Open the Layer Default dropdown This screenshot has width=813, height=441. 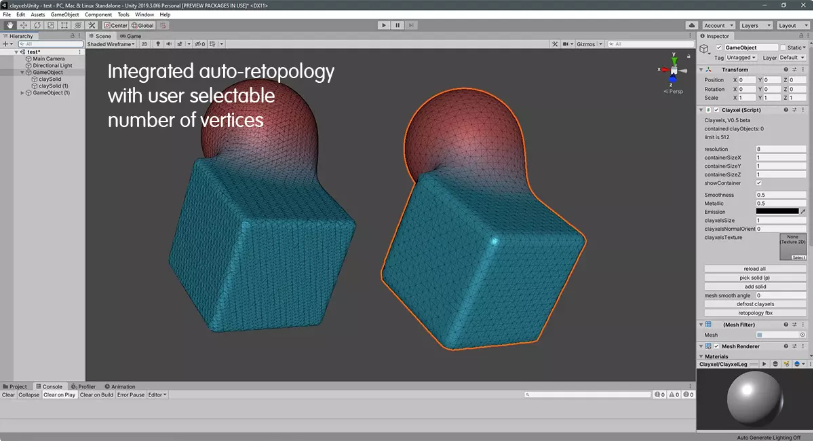[x=791, y=58]
